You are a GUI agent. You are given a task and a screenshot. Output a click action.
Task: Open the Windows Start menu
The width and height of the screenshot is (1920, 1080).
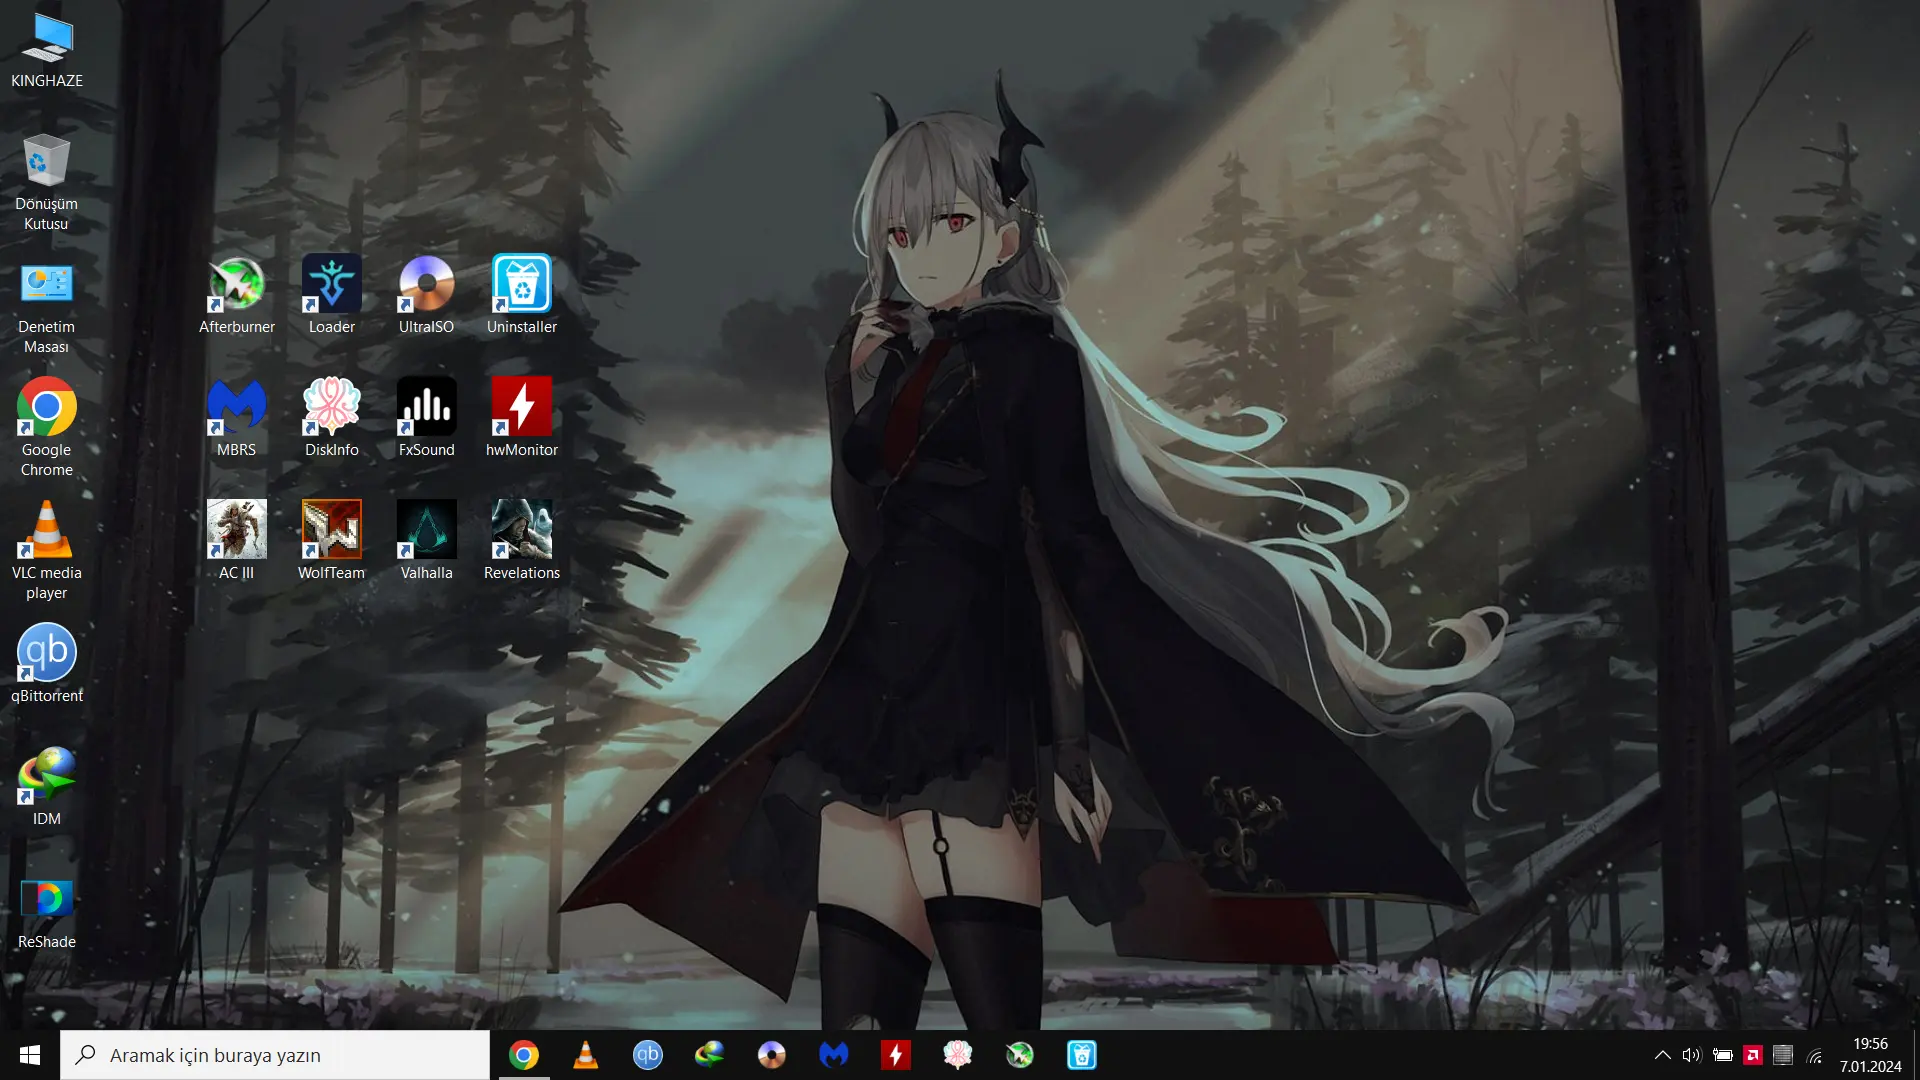30,1055
